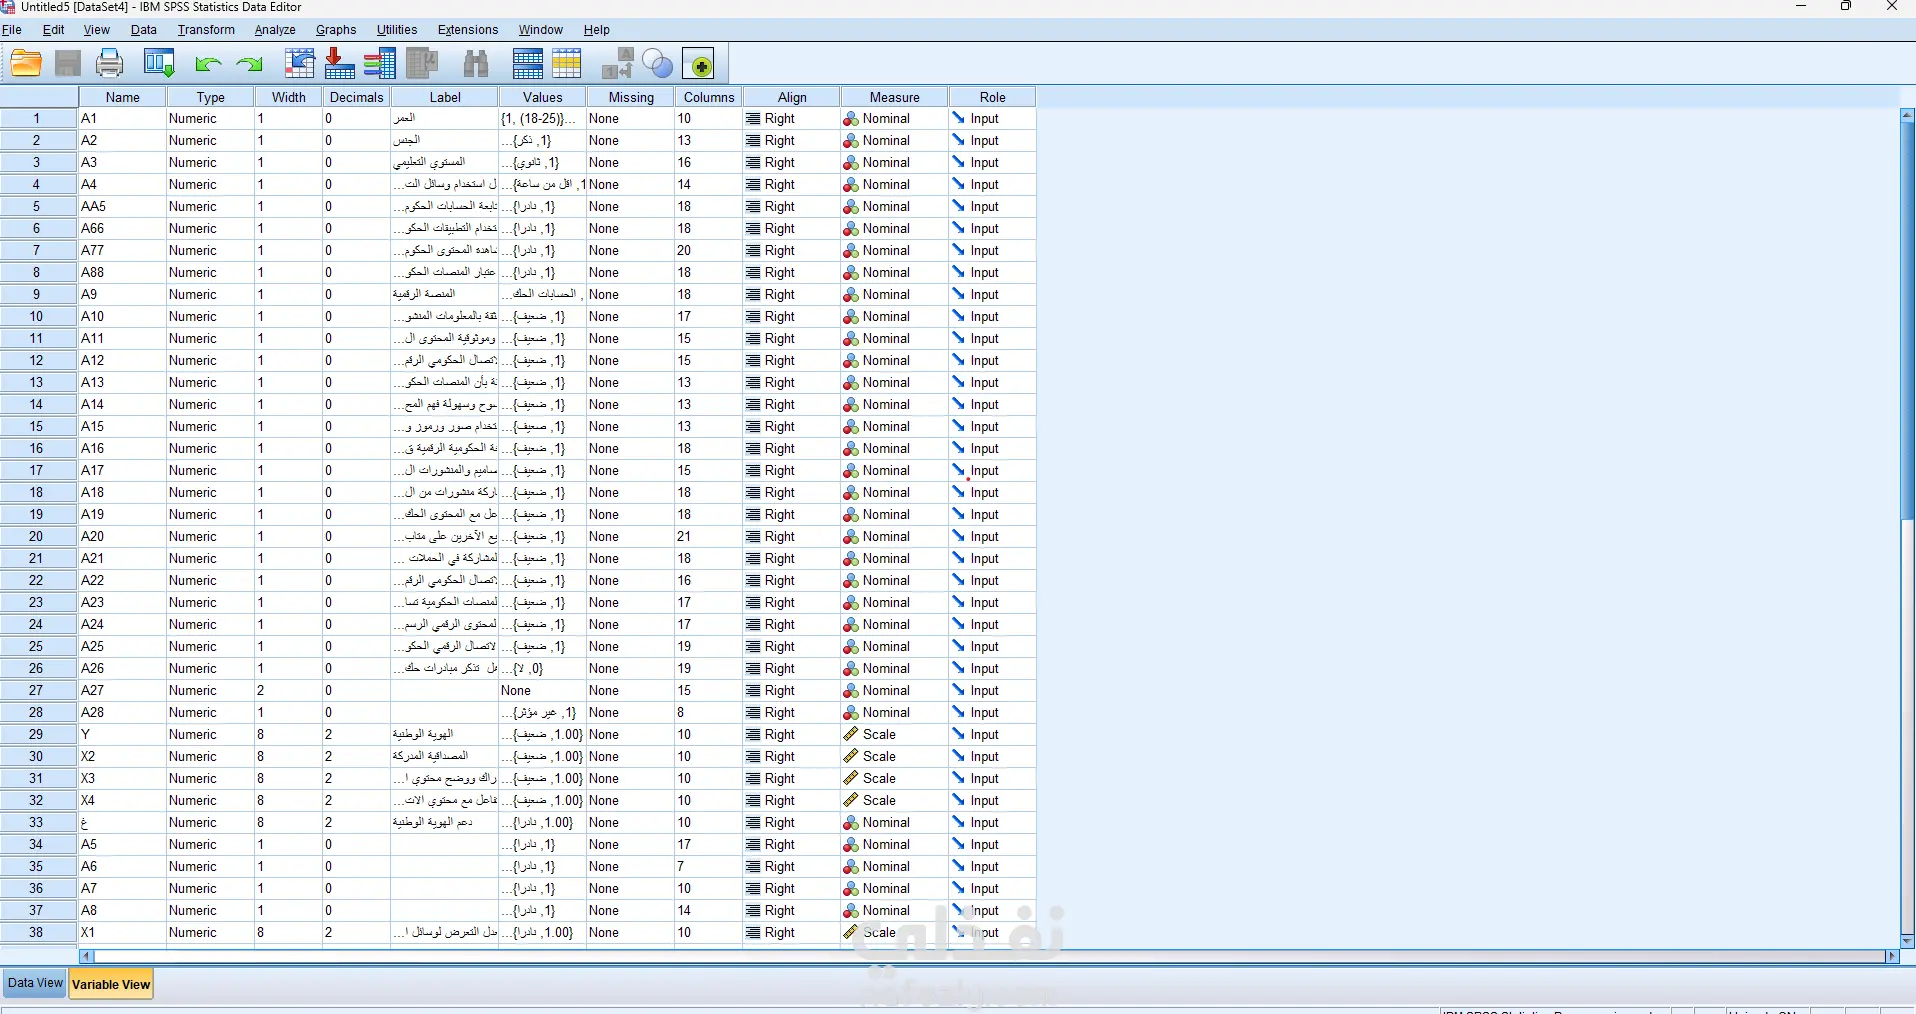
Task: Click the vertical scrollbar down arrow
Action: 1907,941
